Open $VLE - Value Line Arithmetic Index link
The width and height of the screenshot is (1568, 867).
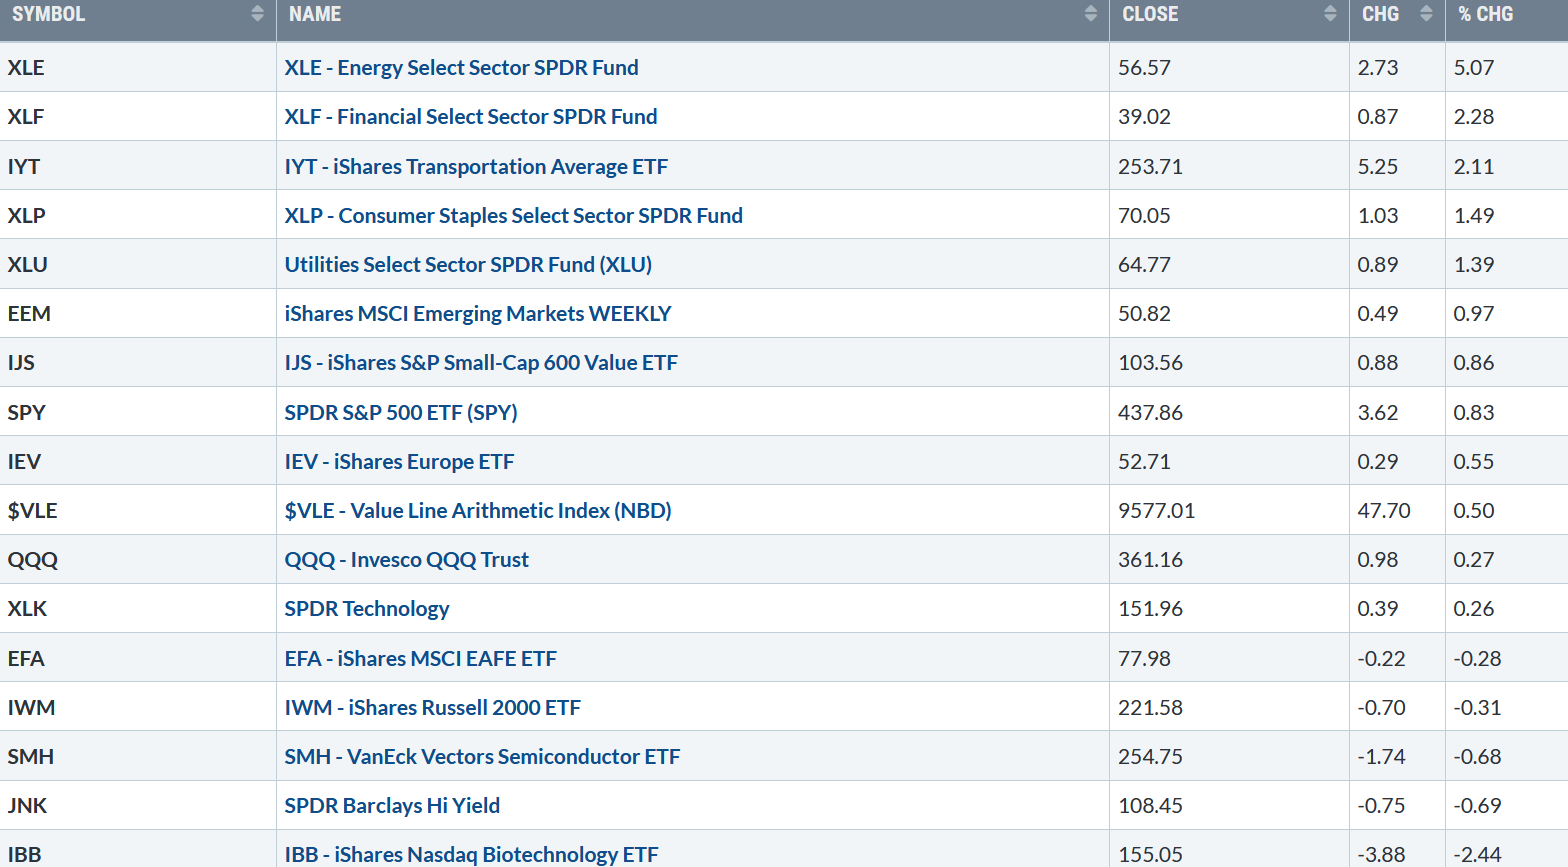(478, 510)
